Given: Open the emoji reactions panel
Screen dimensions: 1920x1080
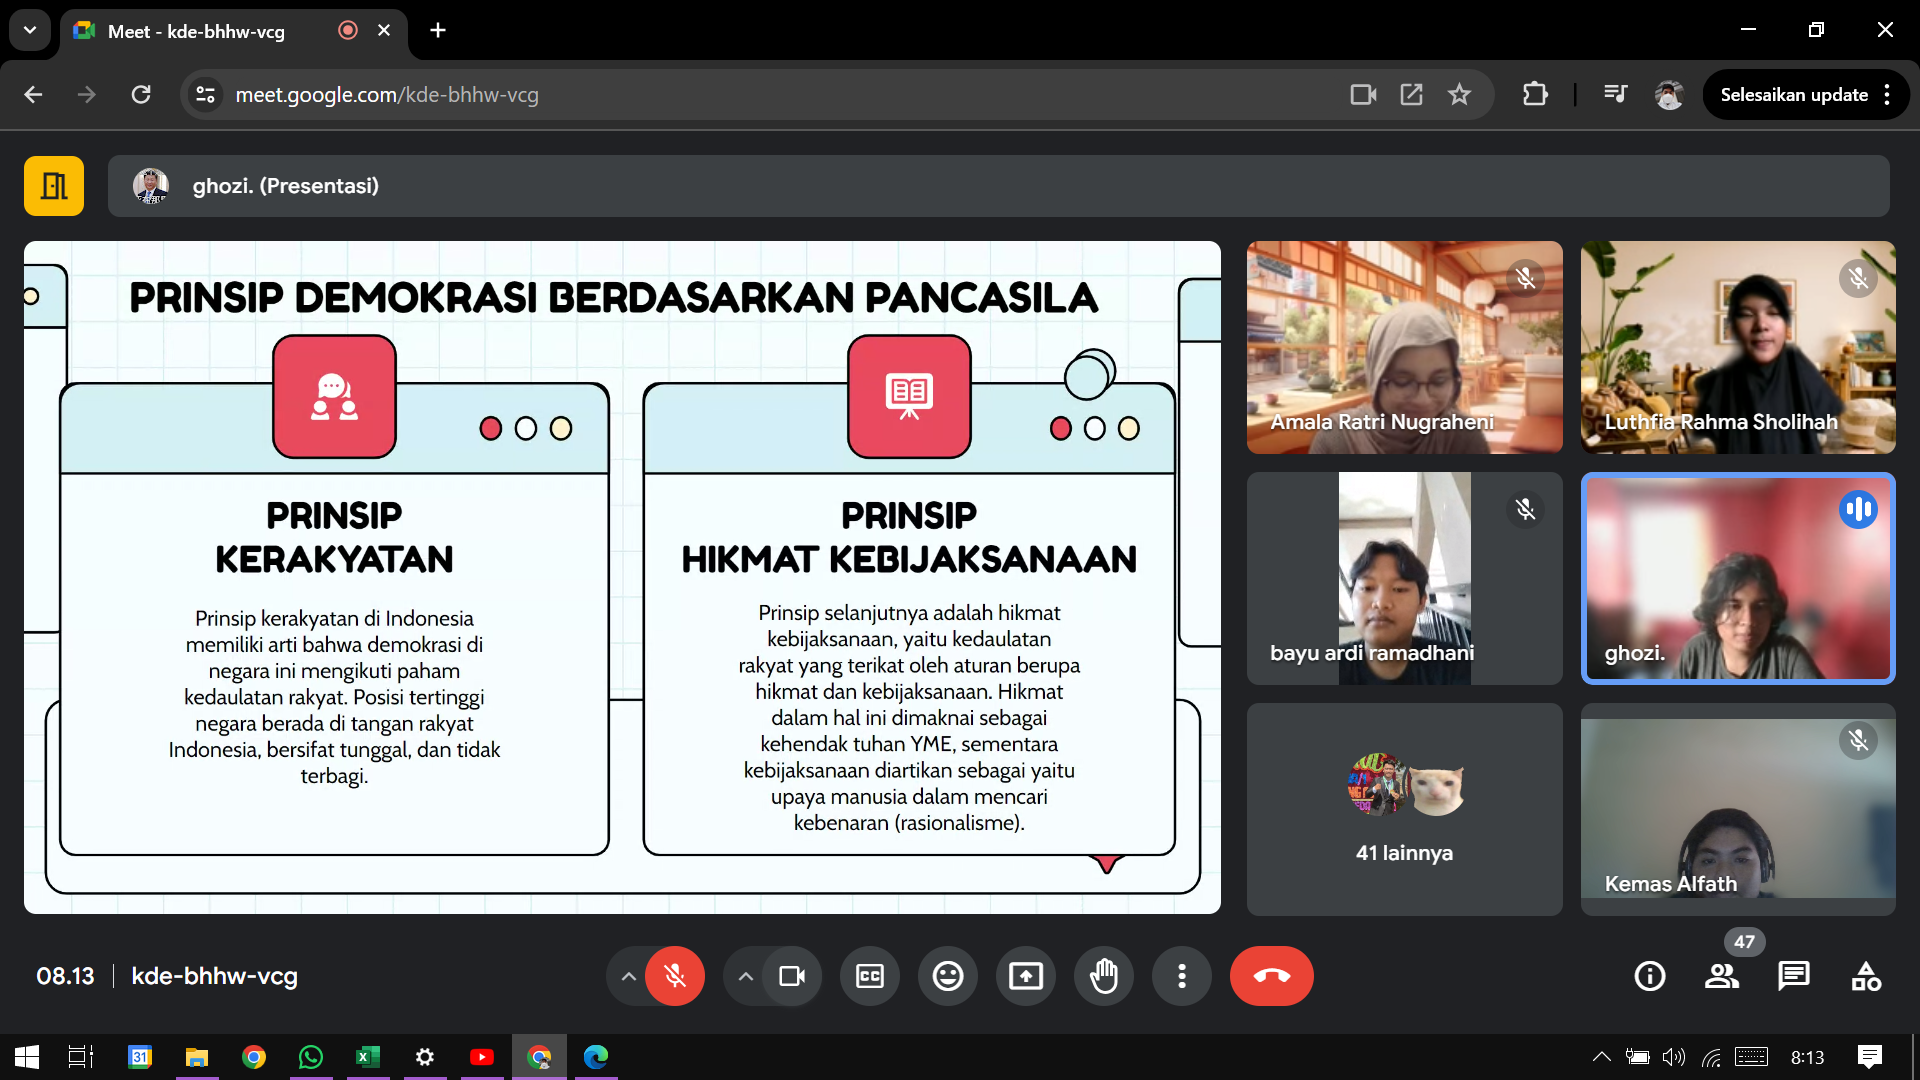Looking at the screenshot, I should [x=947, y=976].
